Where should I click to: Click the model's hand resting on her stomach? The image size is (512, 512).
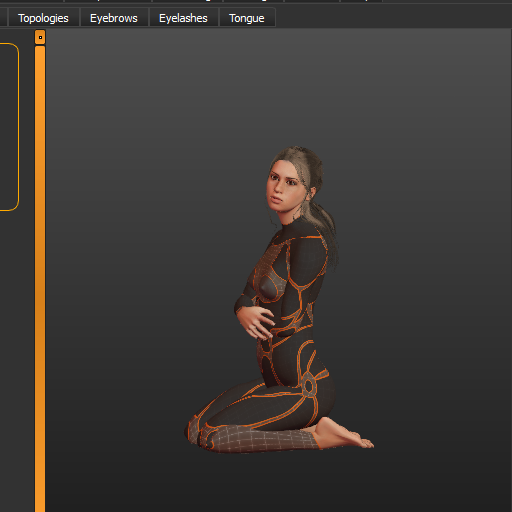tap(256, 322)
